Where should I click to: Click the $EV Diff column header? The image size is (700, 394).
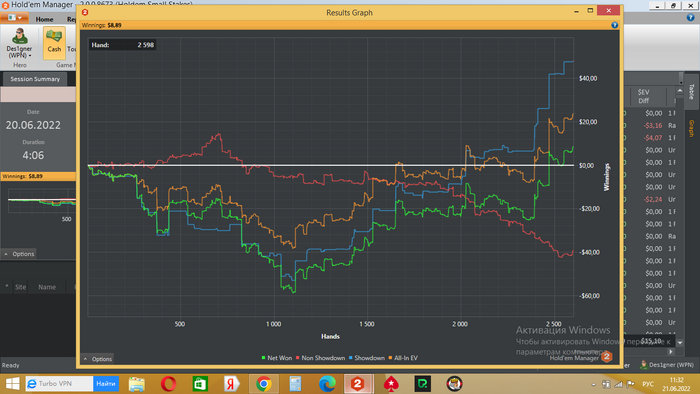coord(643,96)
